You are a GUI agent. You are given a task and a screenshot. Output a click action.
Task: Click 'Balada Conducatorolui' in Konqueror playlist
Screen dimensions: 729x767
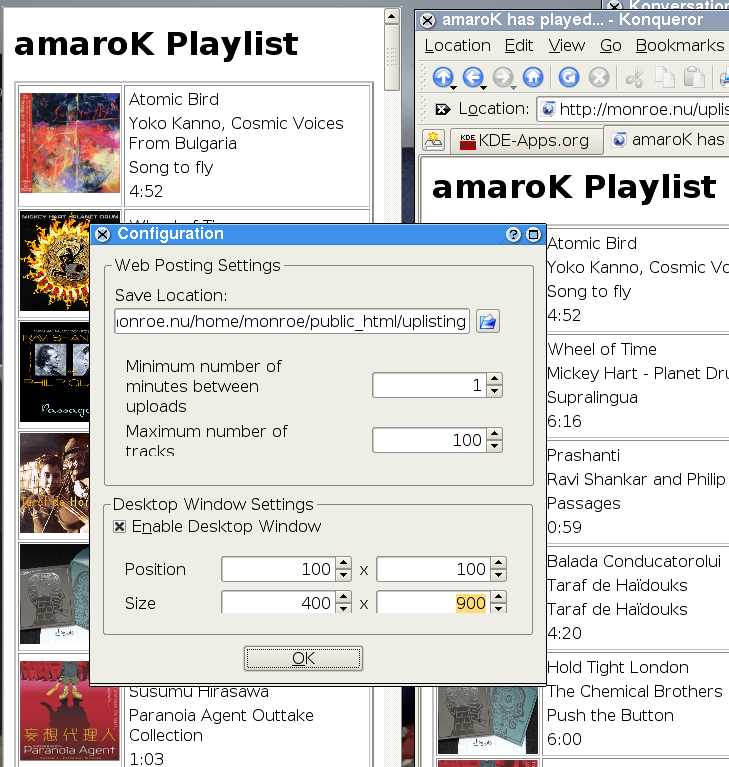coord(634,561)
